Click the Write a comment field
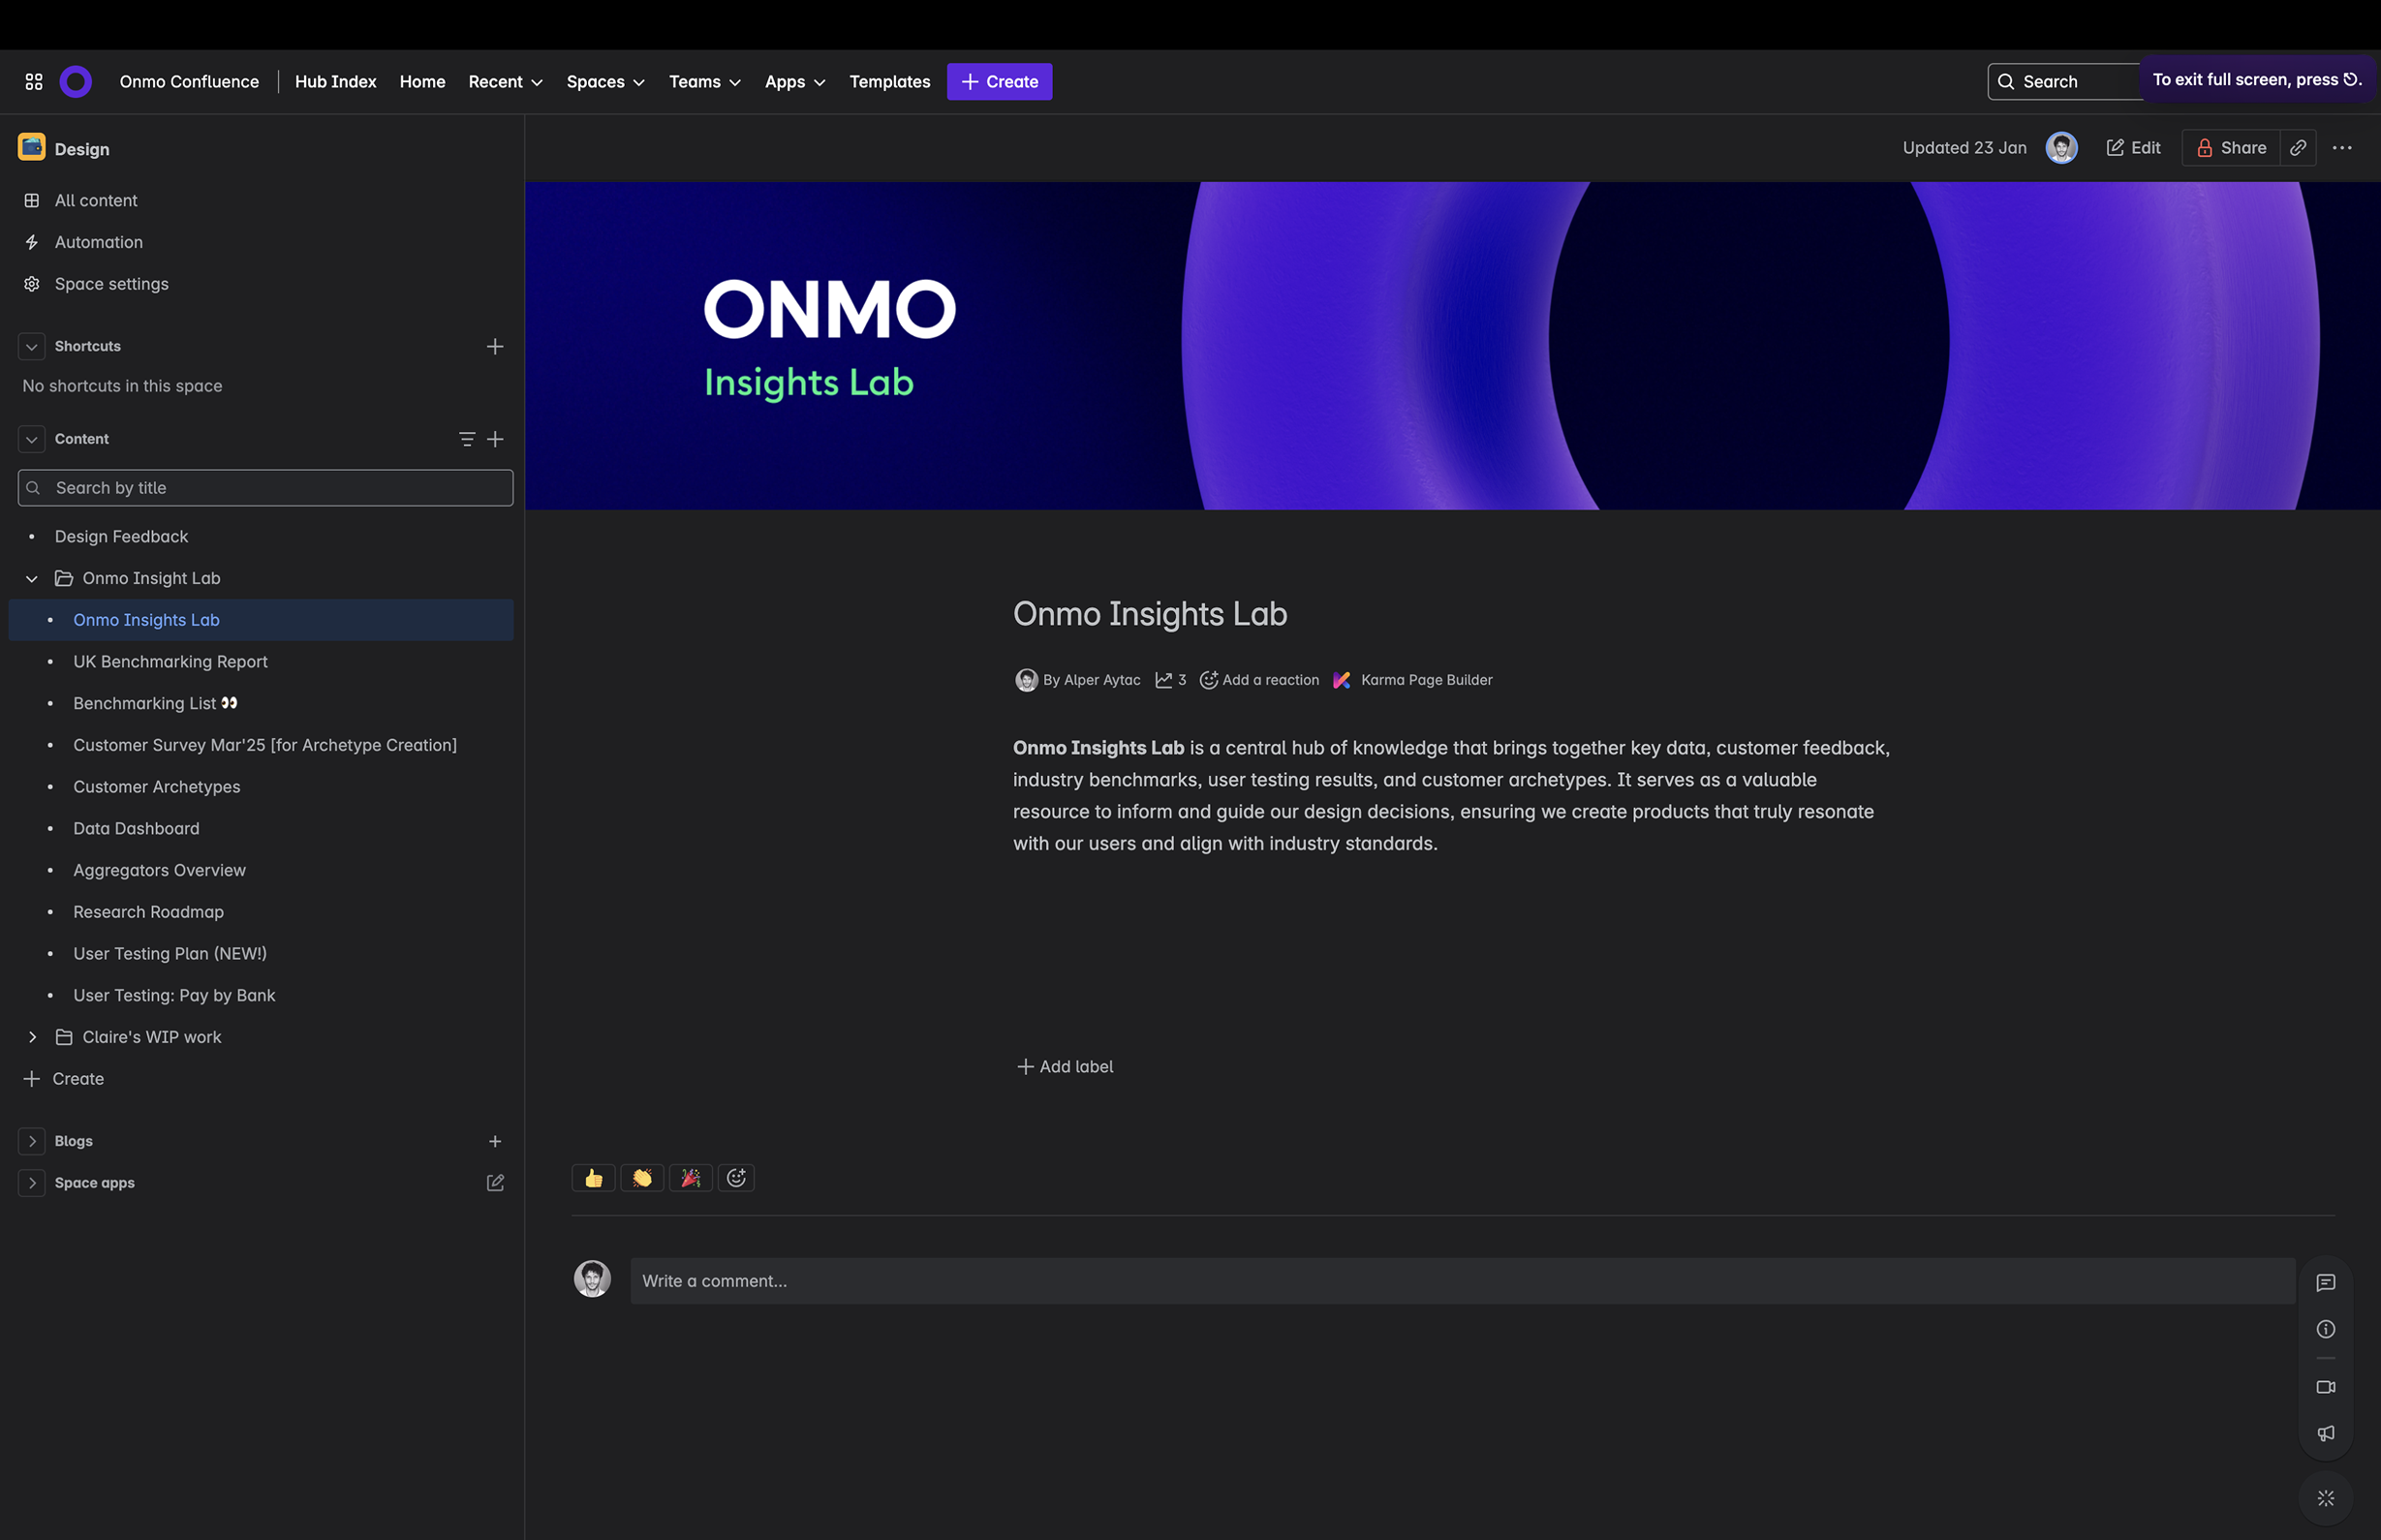Image resolution: width=2381 pixels, height=1540 pixels. tap(1461, 1281)
